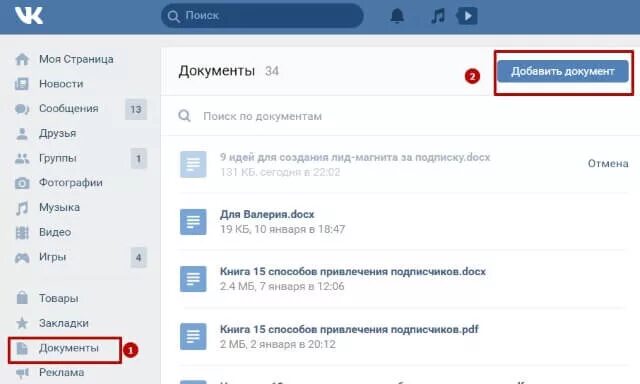Open Игры in the sidebar
Screen dimensions: 640x384
click(53, 257)
